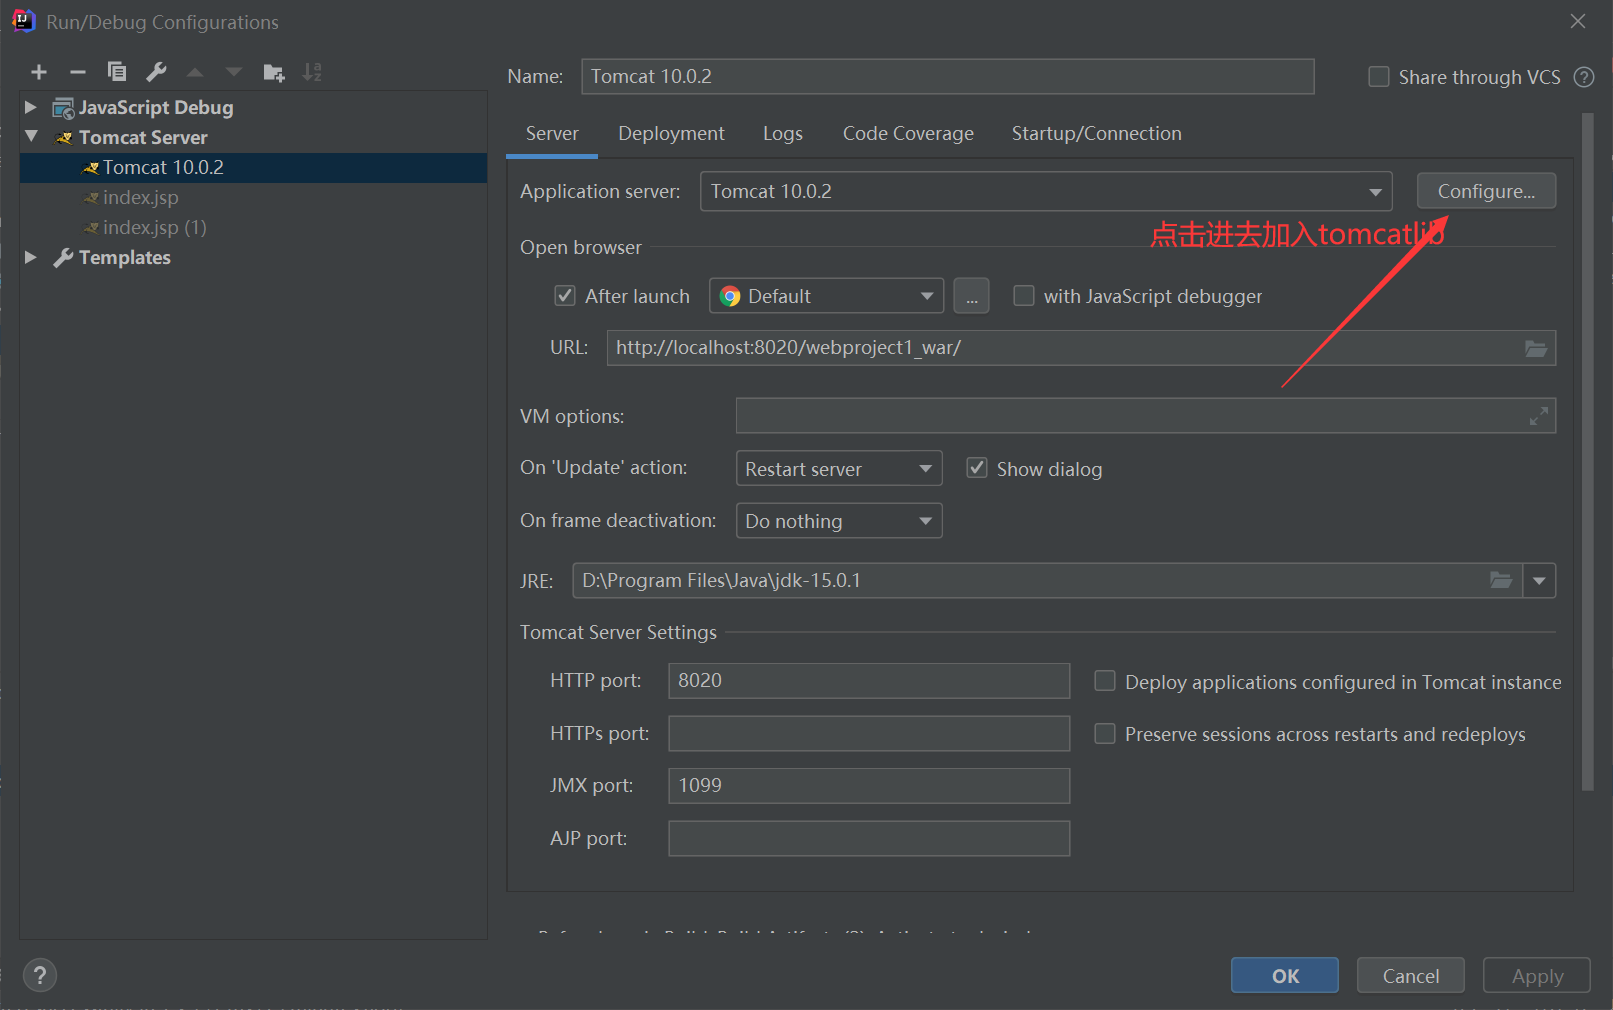Remove the selected configuration
The image size is (1613, 1010).
pos(77,71)
